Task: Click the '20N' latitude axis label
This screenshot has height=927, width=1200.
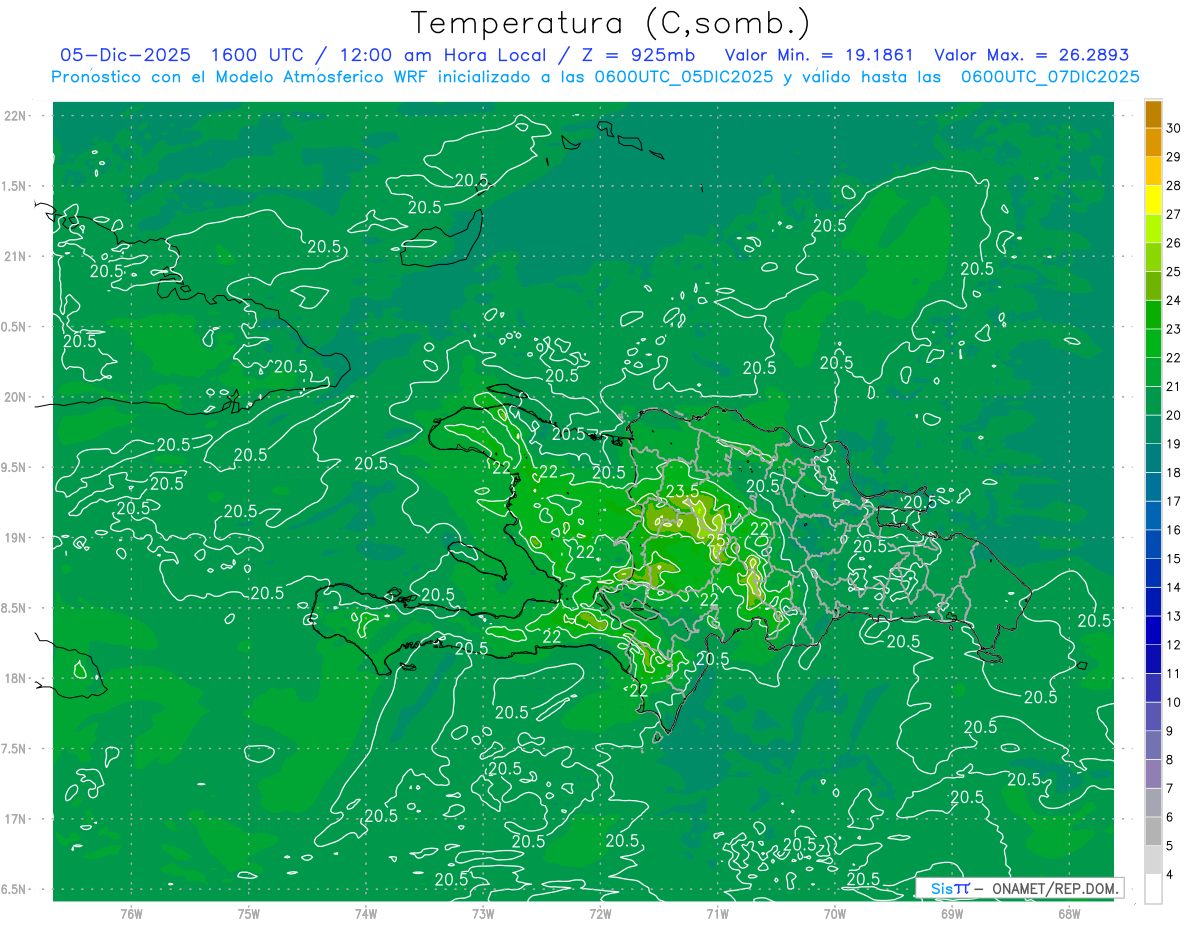Action: pos(15,397)
